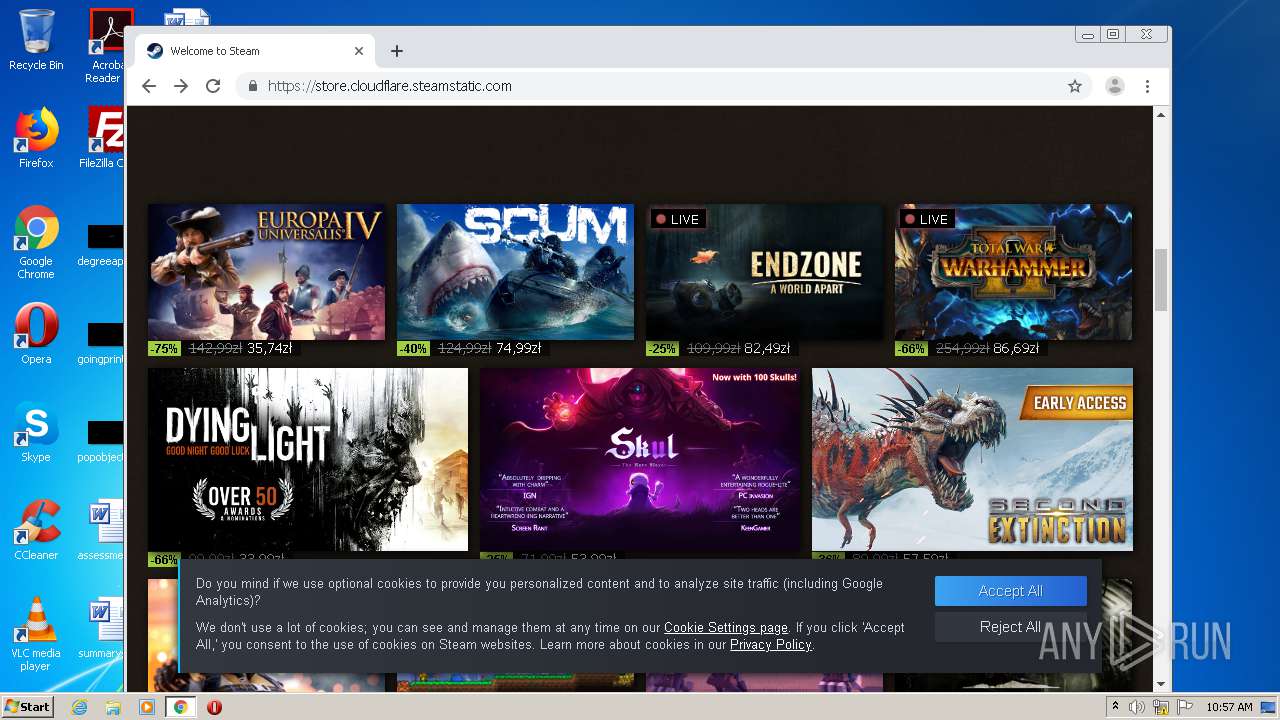The image size is (1280, 720).
Task: Open the Skype desktop icon
Action: [x=36, y=432]
